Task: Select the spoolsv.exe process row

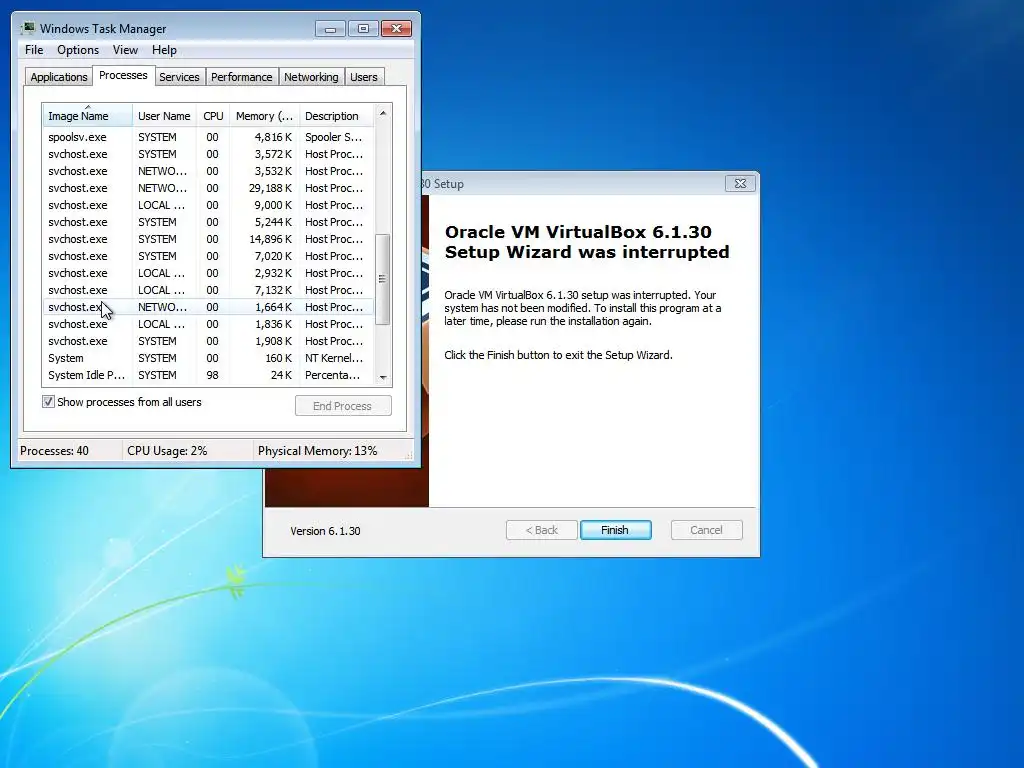Action: 208,137
